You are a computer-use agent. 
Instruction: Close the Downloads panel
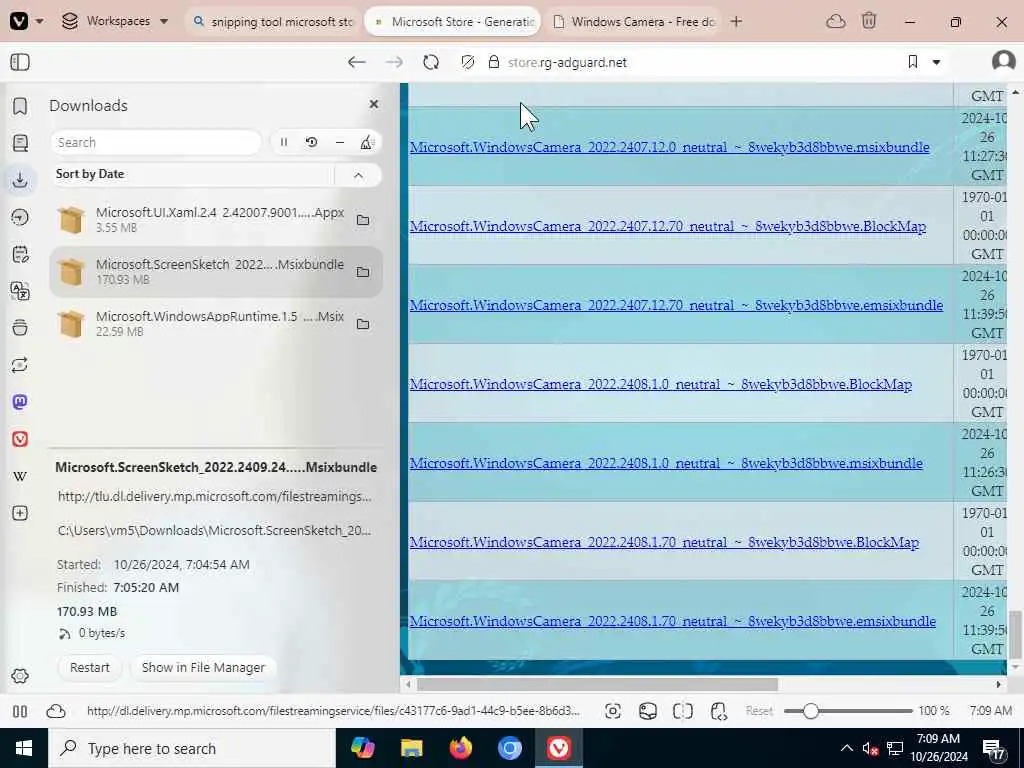[374, 104]
